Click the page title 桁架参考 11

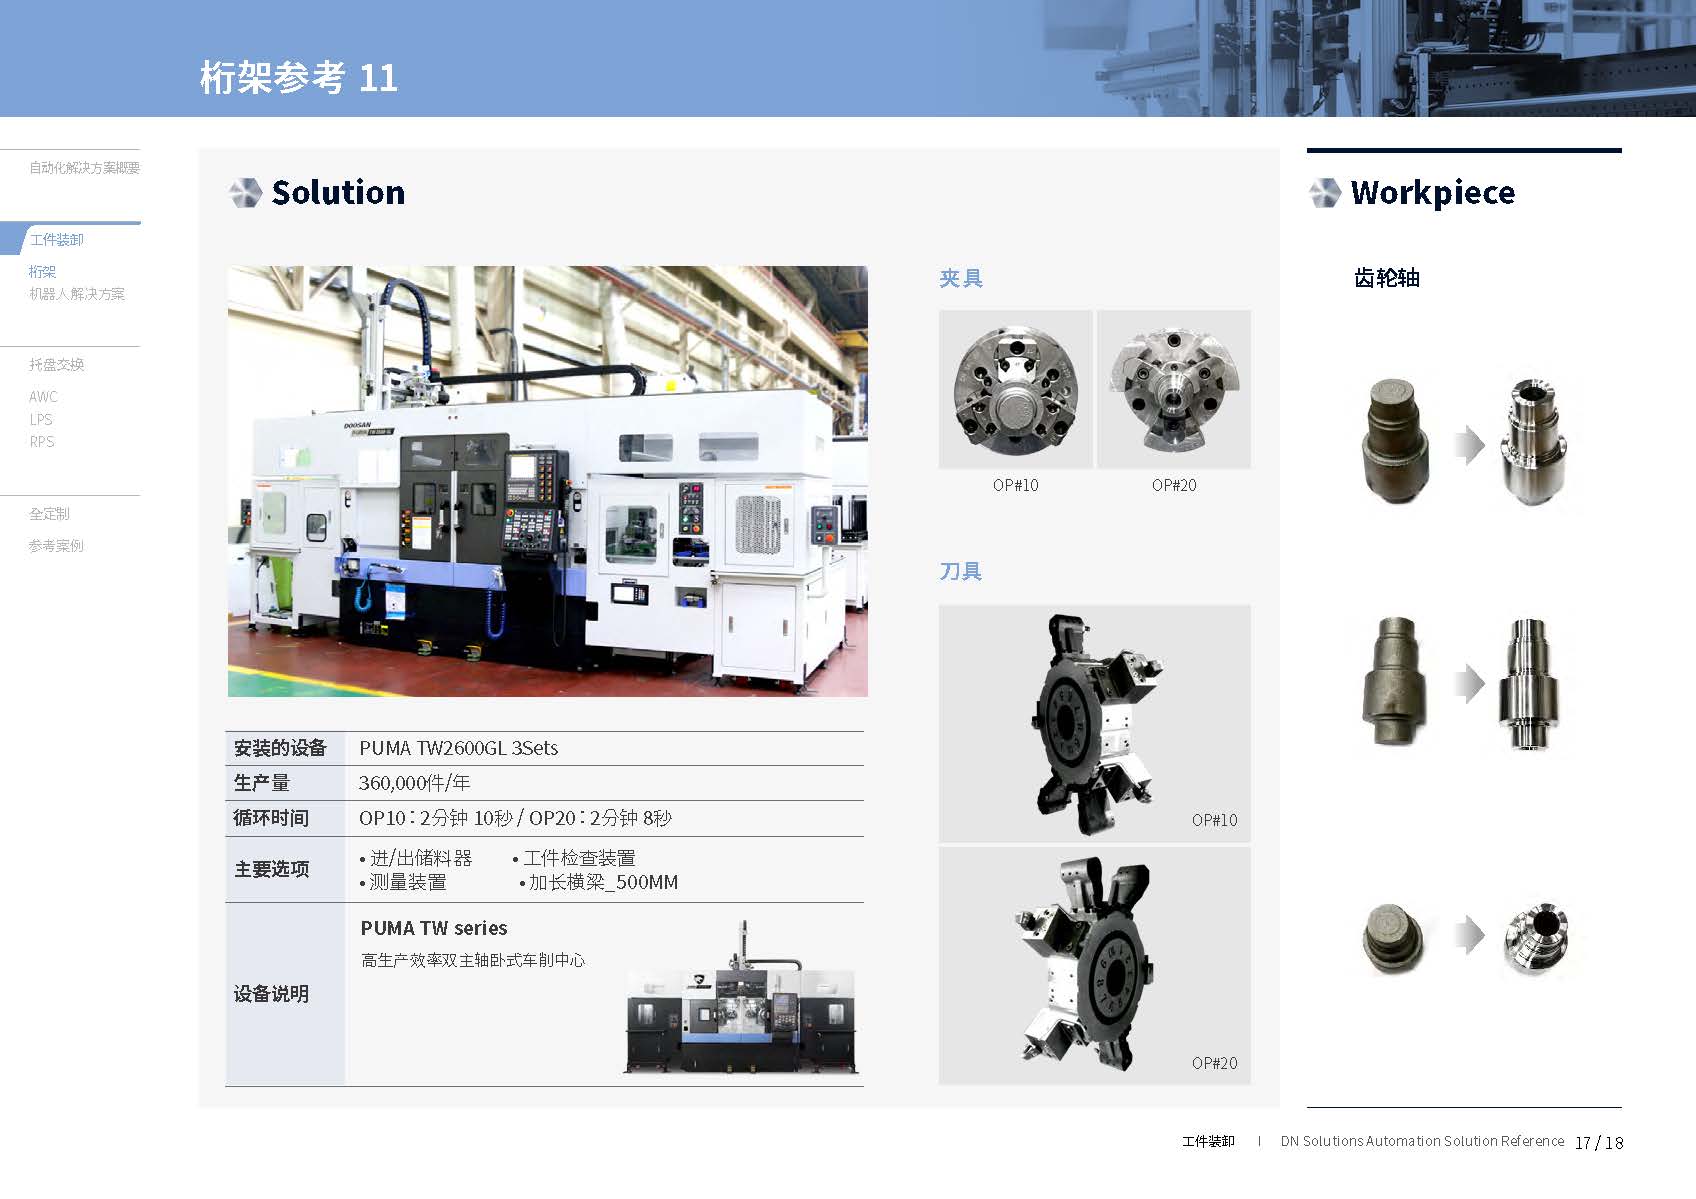pos(299,77)
